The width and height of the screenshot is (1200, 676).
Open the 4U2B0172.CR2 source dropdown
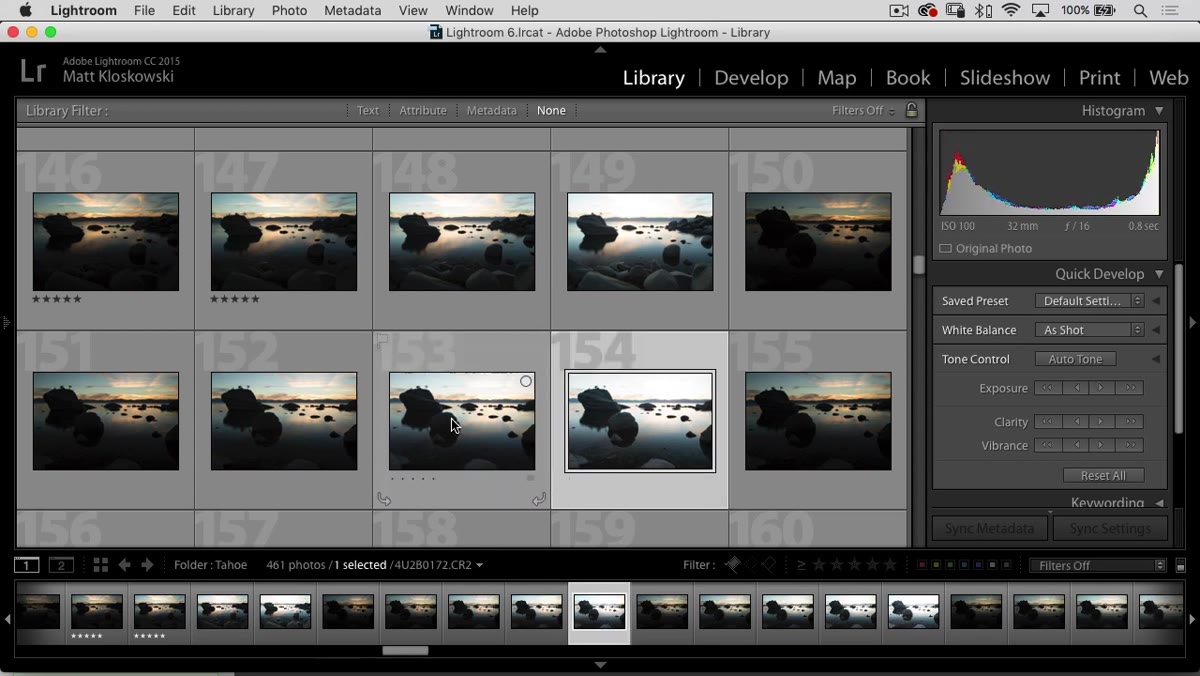tap(441, 565)
